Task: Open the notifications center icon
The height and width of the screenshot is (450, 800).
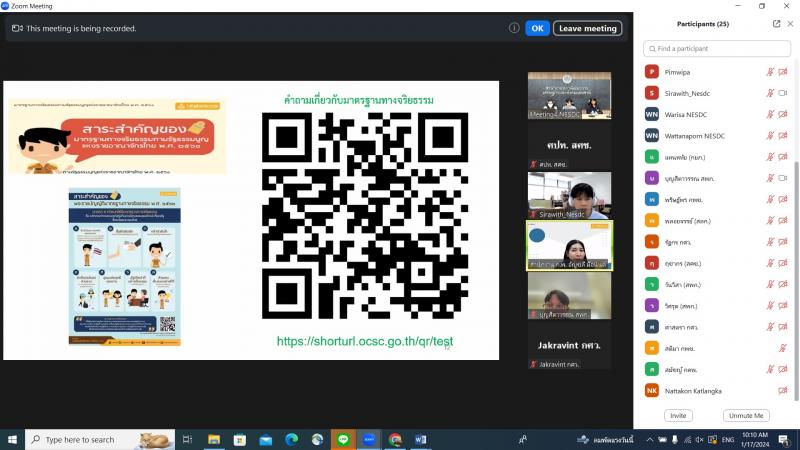Action: 784,439
